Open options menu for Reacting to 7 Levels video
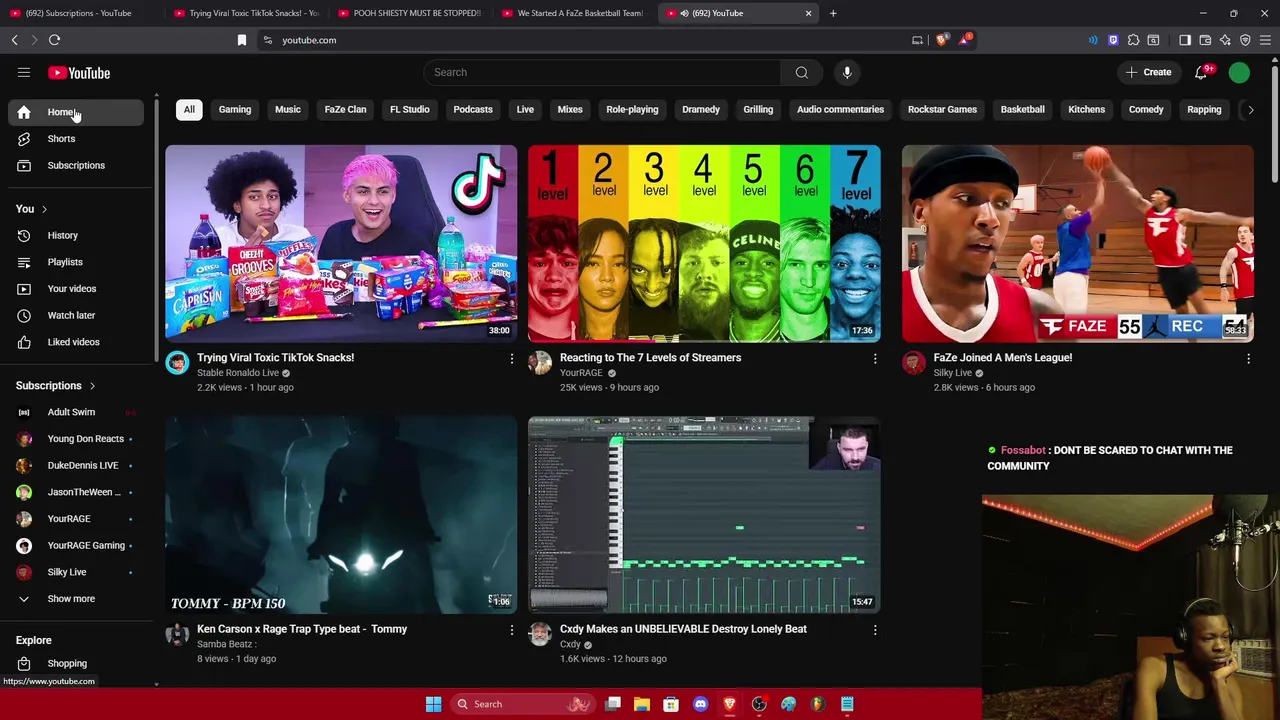The width and height of the screenshot is (1280, 720). click(x=875, y=358)
